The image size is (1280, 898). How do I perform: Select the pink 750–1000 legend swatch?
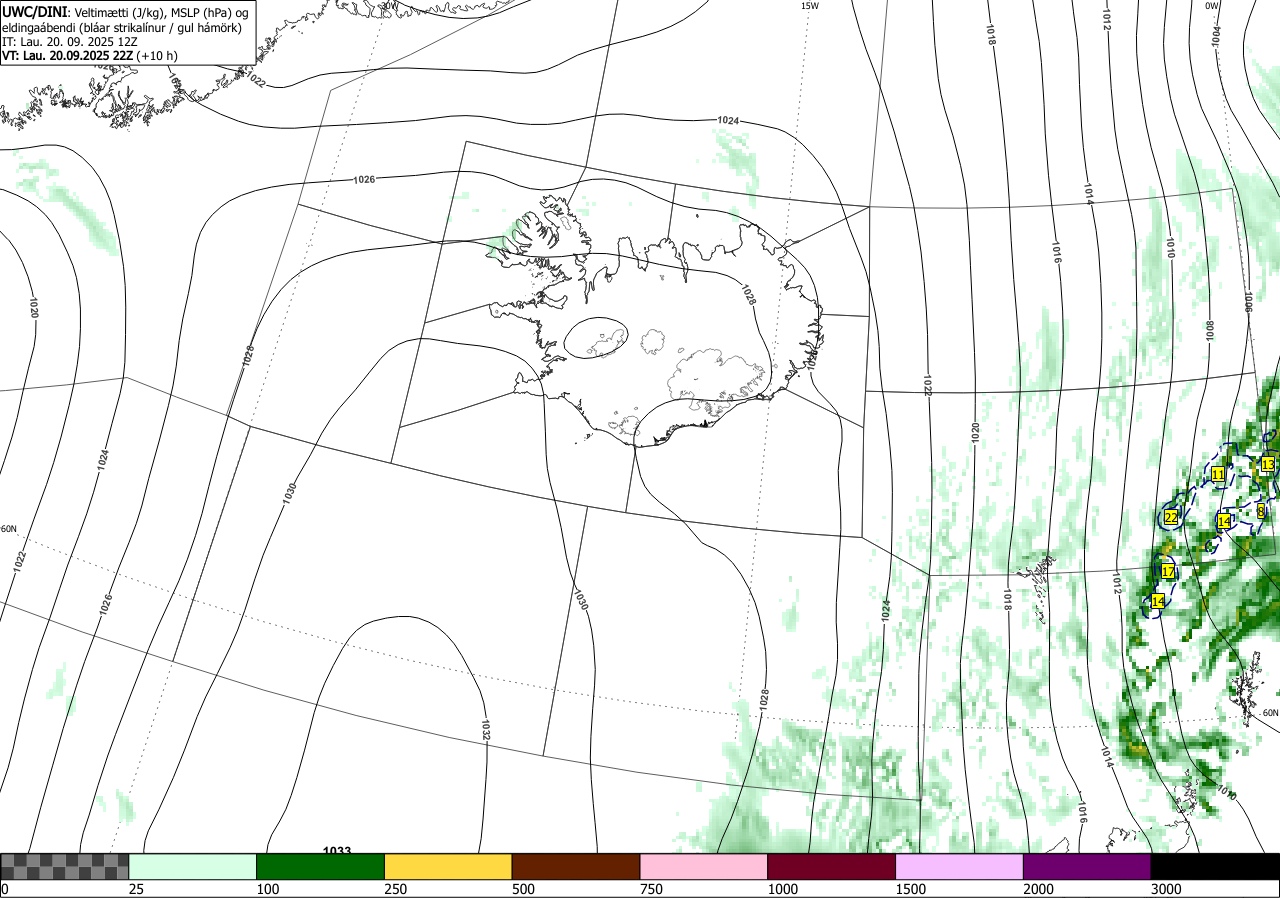pos(704,866)
